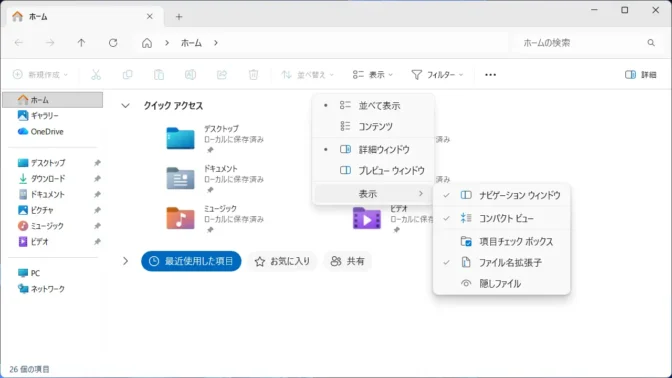The image size is (672, 378).
Task: Open the 新規作成 dropdown
Action: (x=40, y=75)
